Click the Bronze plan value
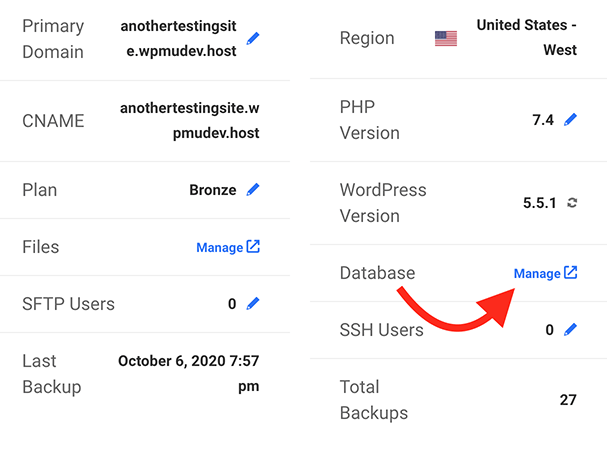Image resolution: width=607 pixels, height=460 pixels. 213,190
